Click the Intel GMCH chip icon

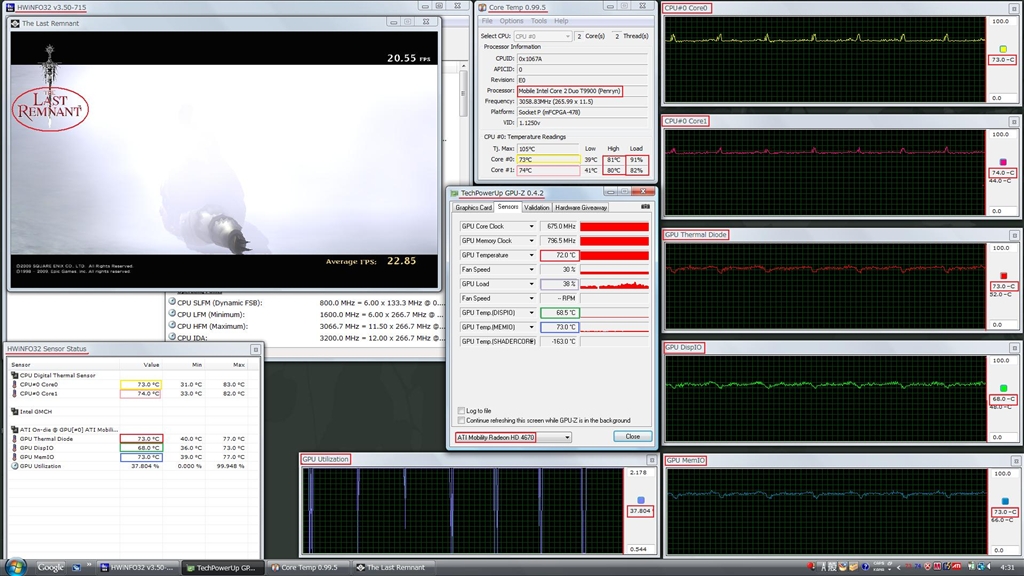click(x=14, y=411)
